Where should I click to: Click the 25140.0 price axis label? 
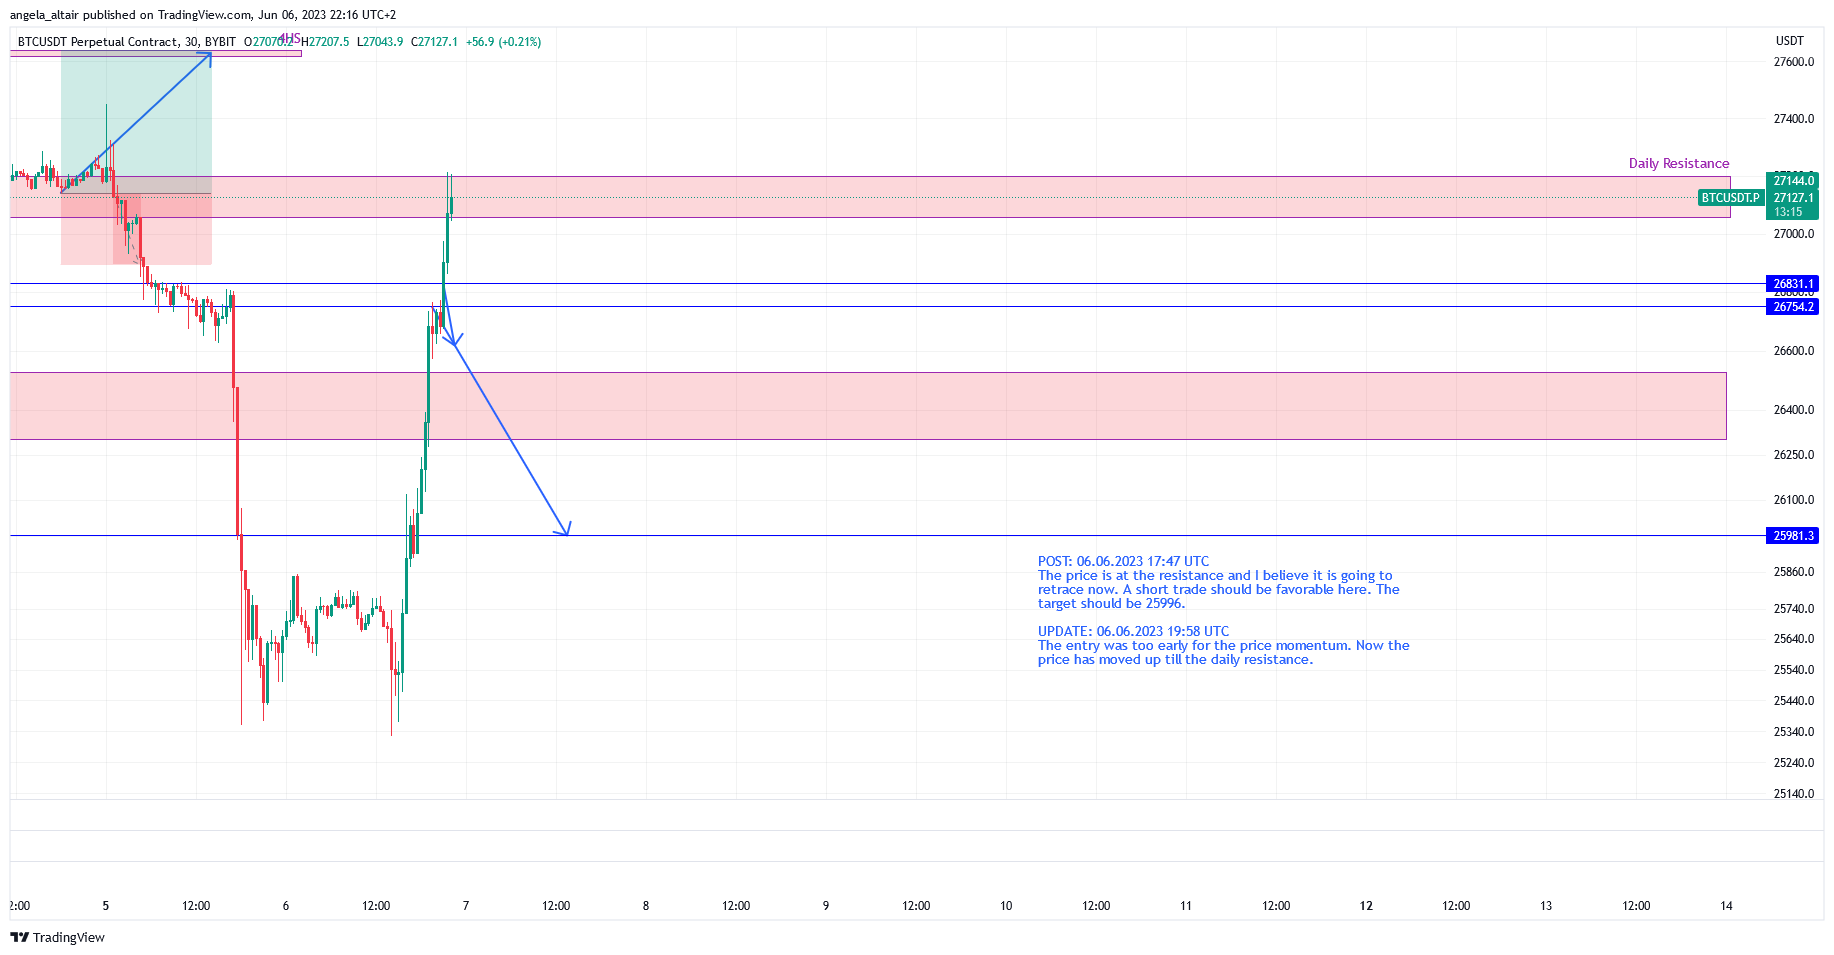(x=1793, y=794)
